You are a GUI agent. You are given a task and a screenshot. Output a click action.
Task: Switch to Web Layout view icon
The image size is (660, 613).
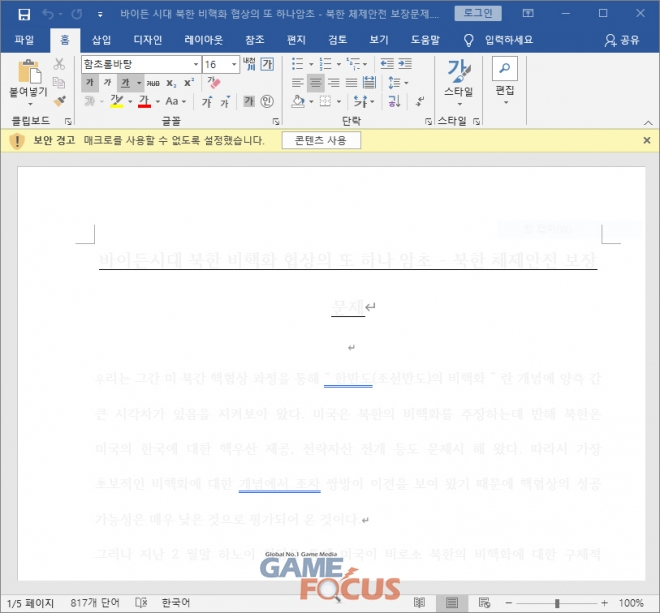click(483, 603)
